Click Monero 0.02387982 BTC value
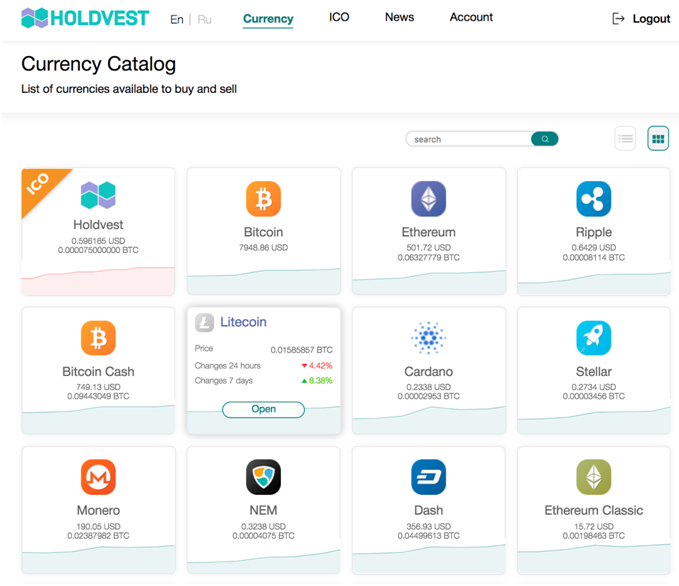Image resolution: width=679 pixels, height=586 pixels. [98, 536]
